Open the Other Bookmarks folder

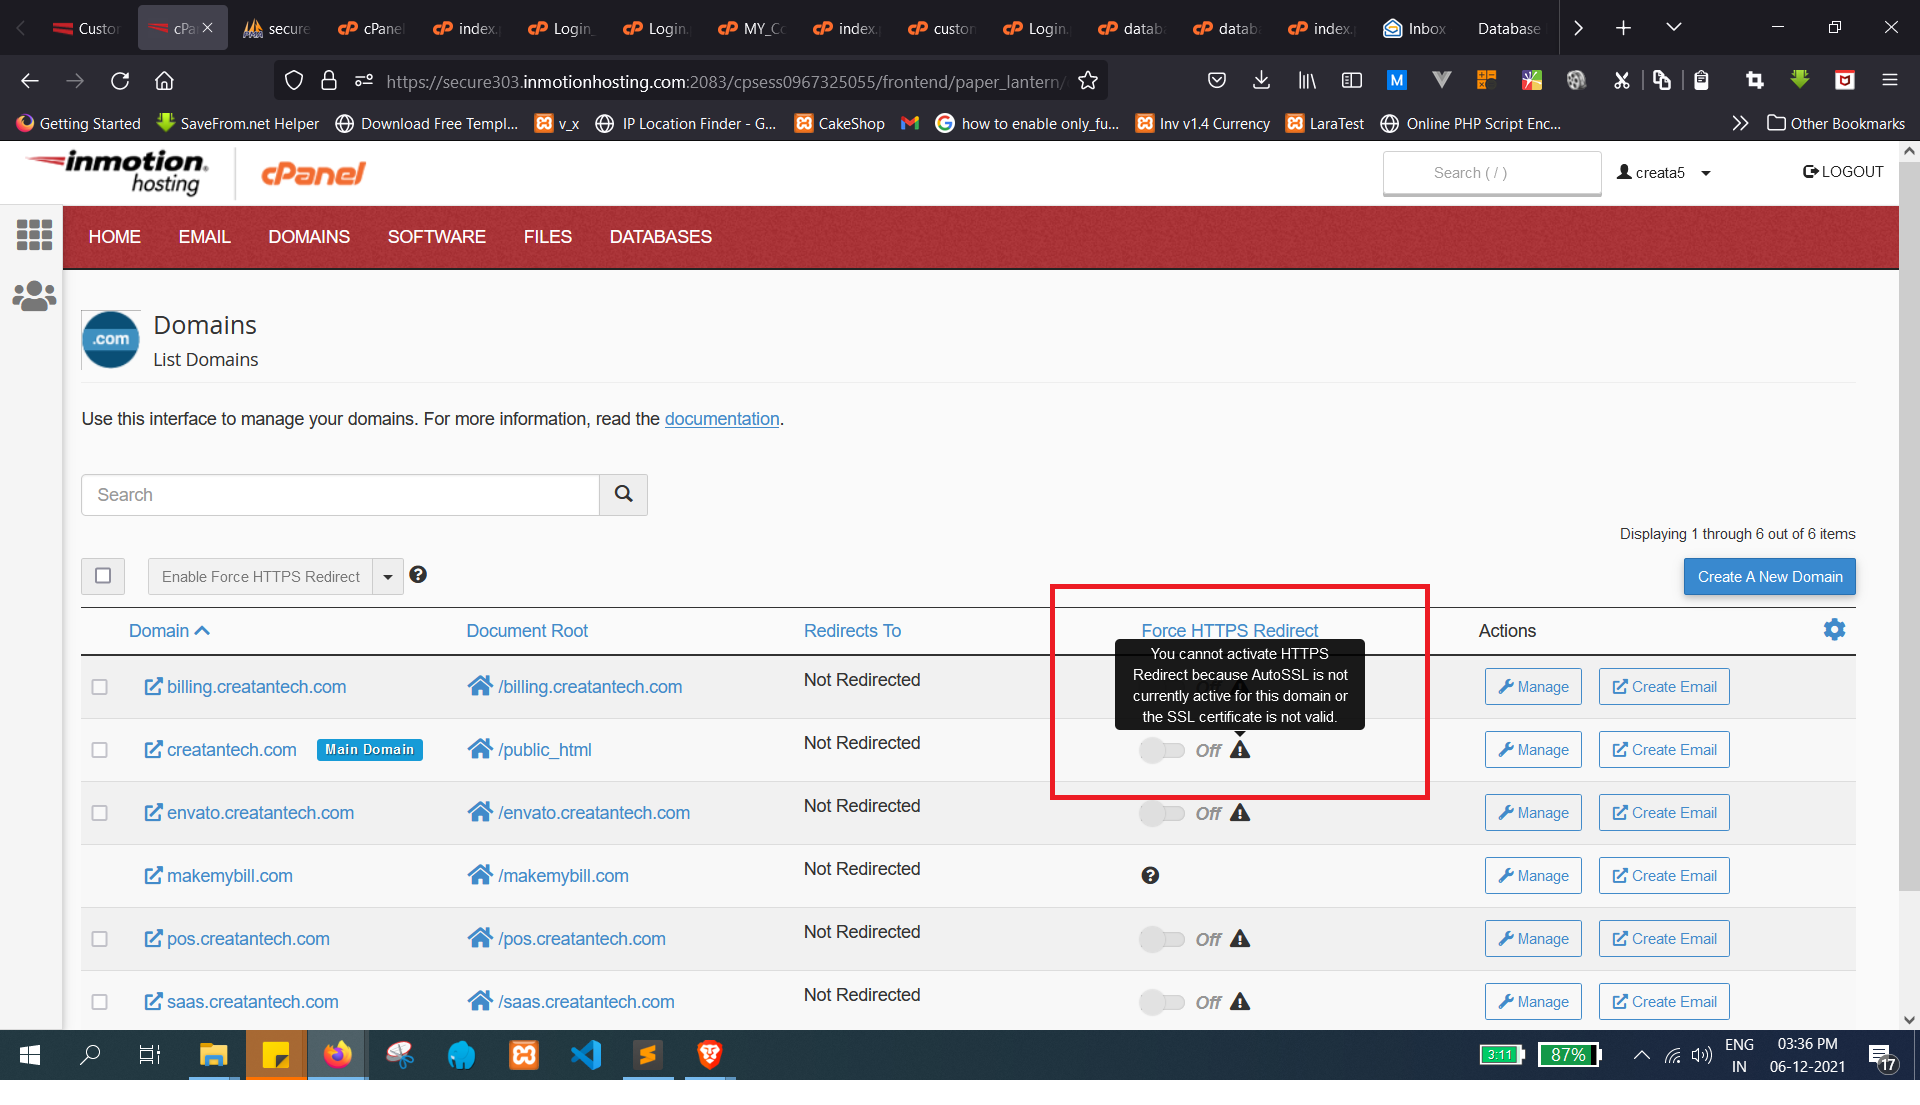pyautogui.click(x=1836, y=123)
